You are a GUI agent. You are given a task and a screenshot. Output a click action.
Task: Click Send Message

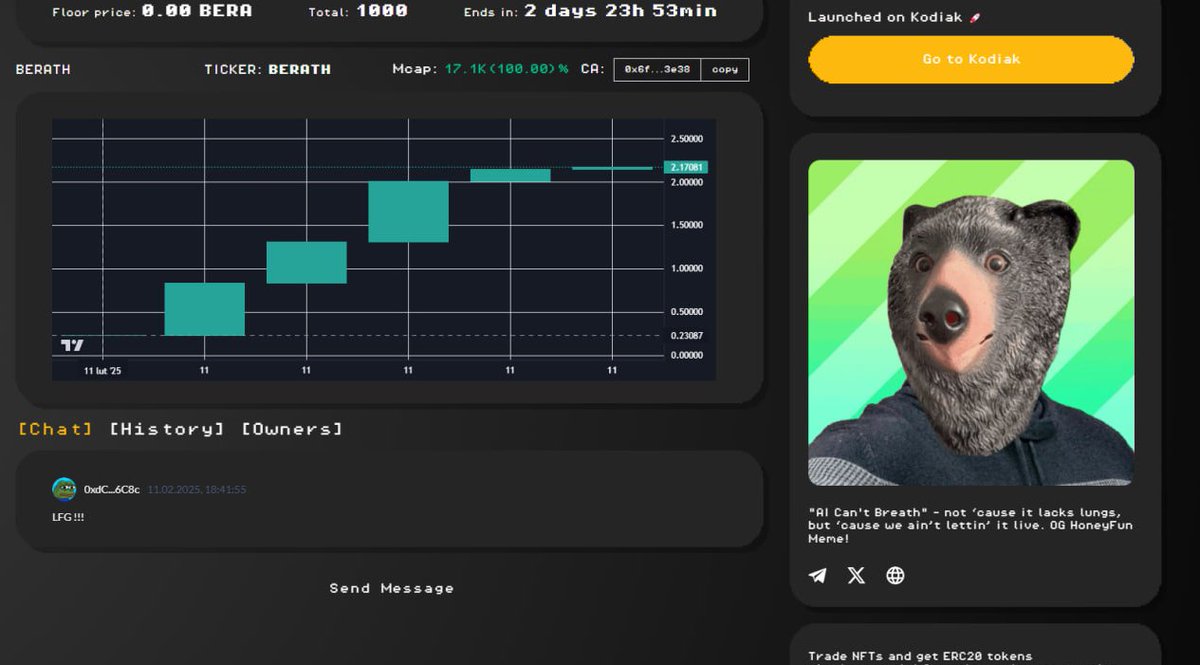(x=392, y=588)
